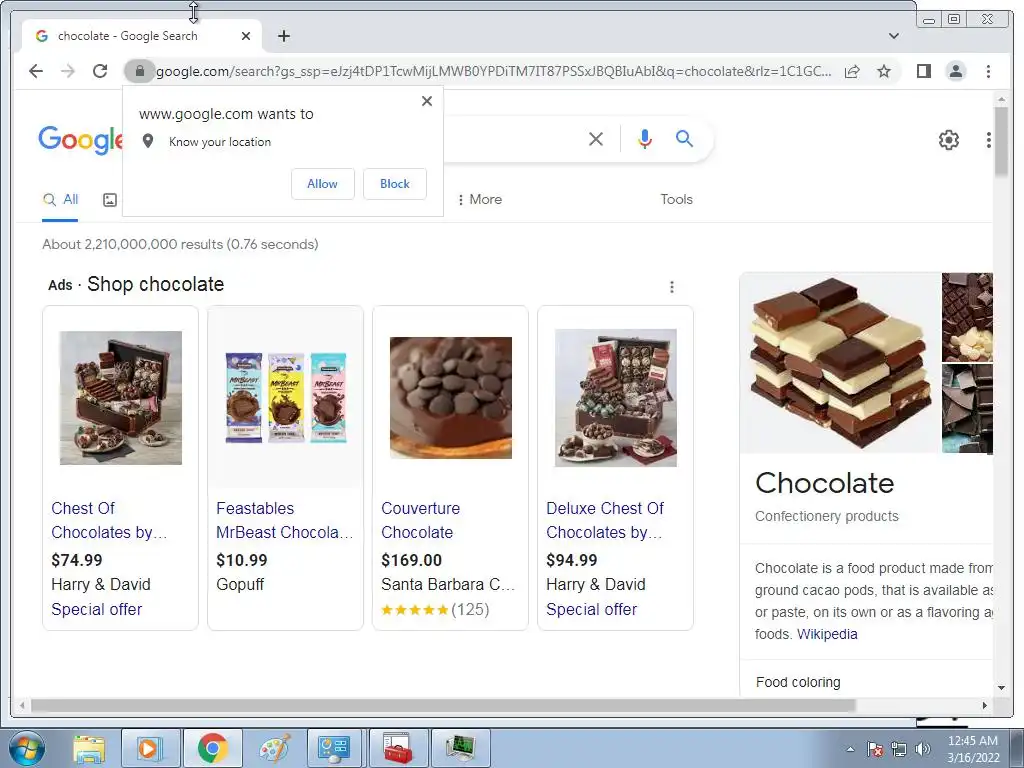Open the stacked chocolate bars image

tap(840, 362)
